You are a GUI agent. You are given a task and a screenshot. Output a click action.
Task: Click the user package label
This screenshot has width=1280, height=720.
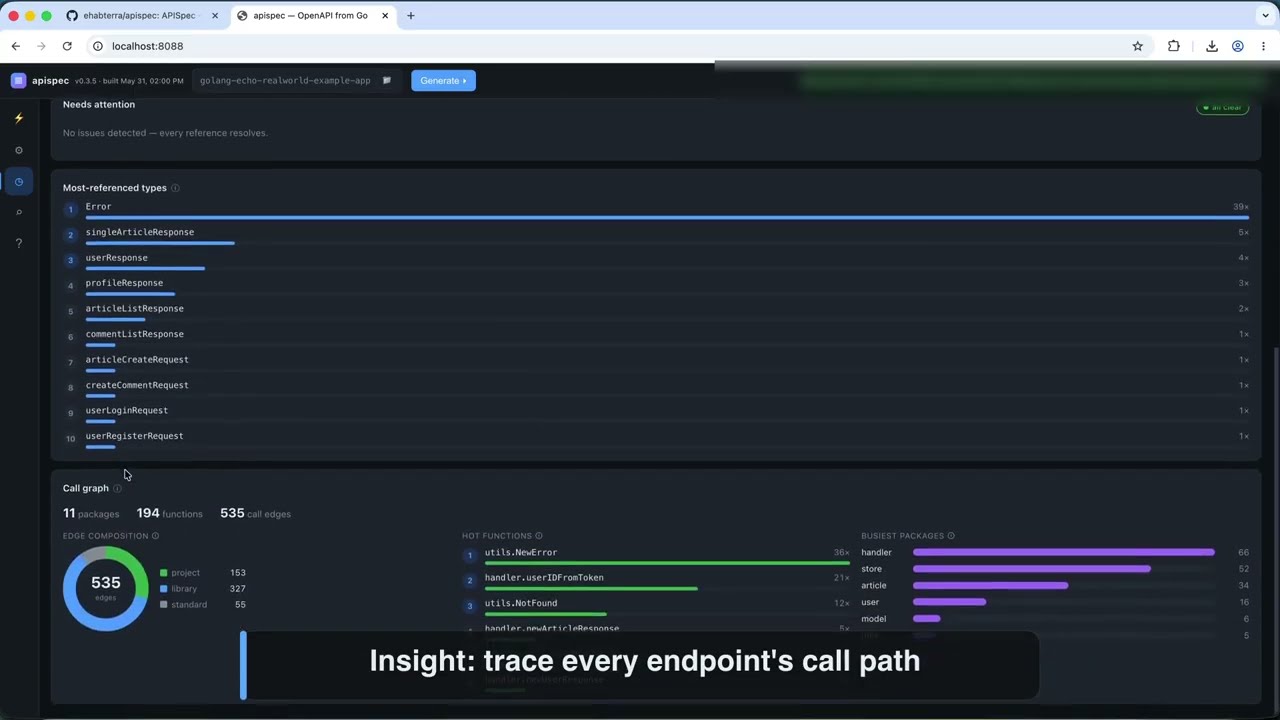point(870,602)
